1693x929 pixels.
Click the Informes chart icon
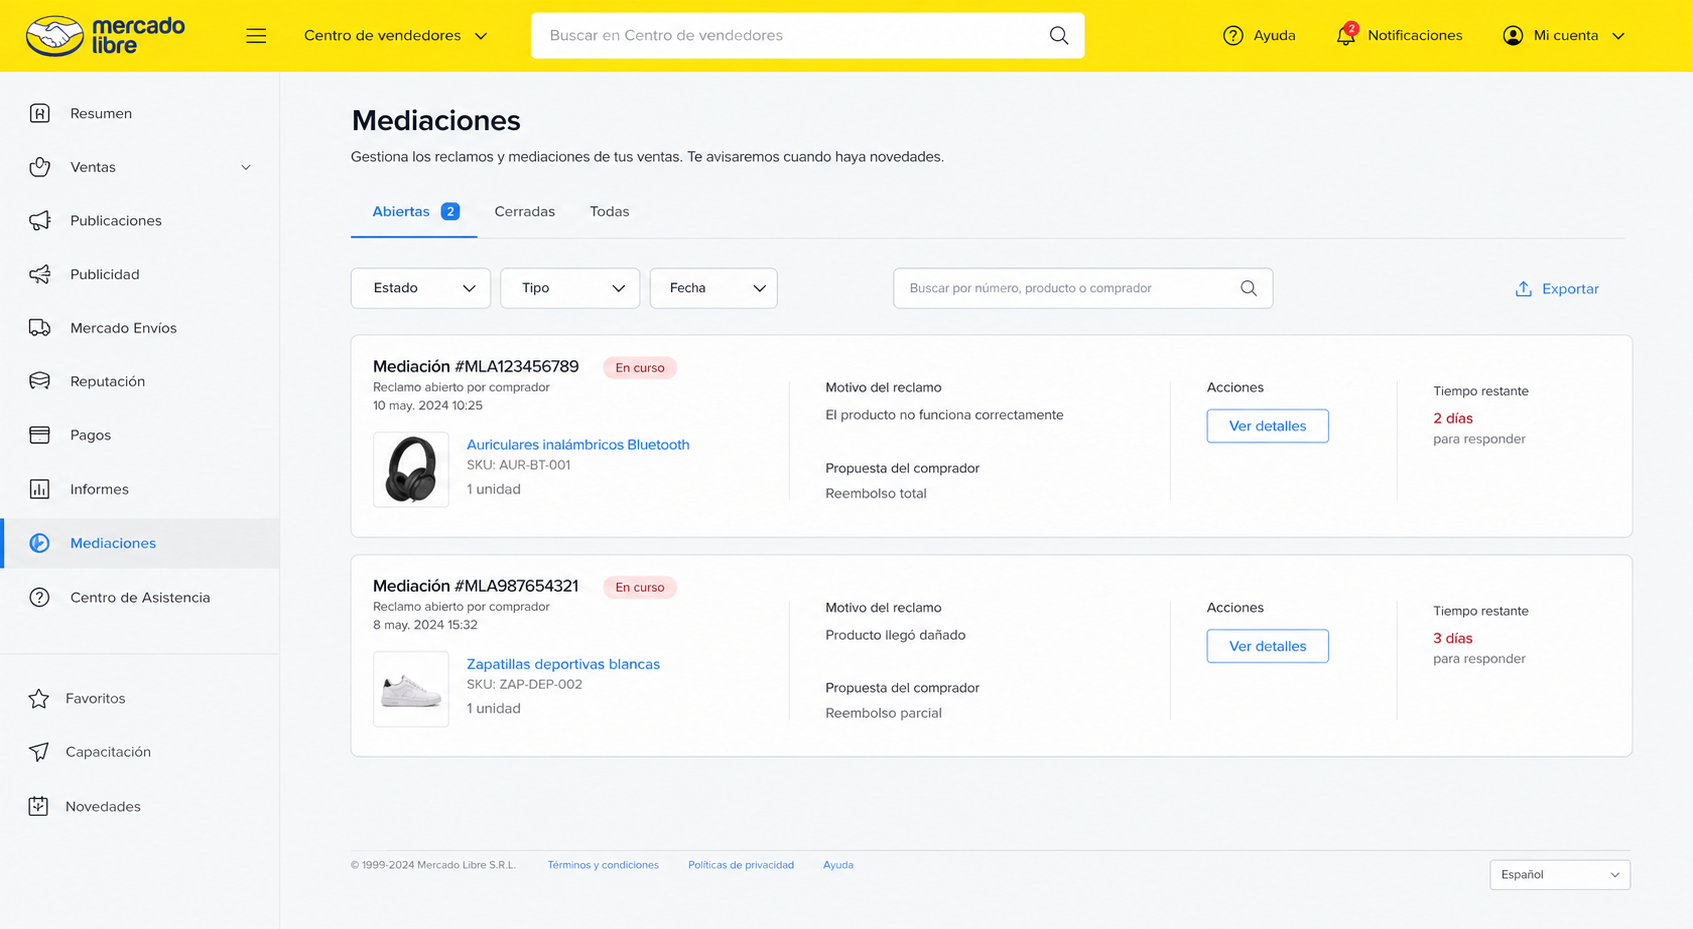click(x=39, y=489)
